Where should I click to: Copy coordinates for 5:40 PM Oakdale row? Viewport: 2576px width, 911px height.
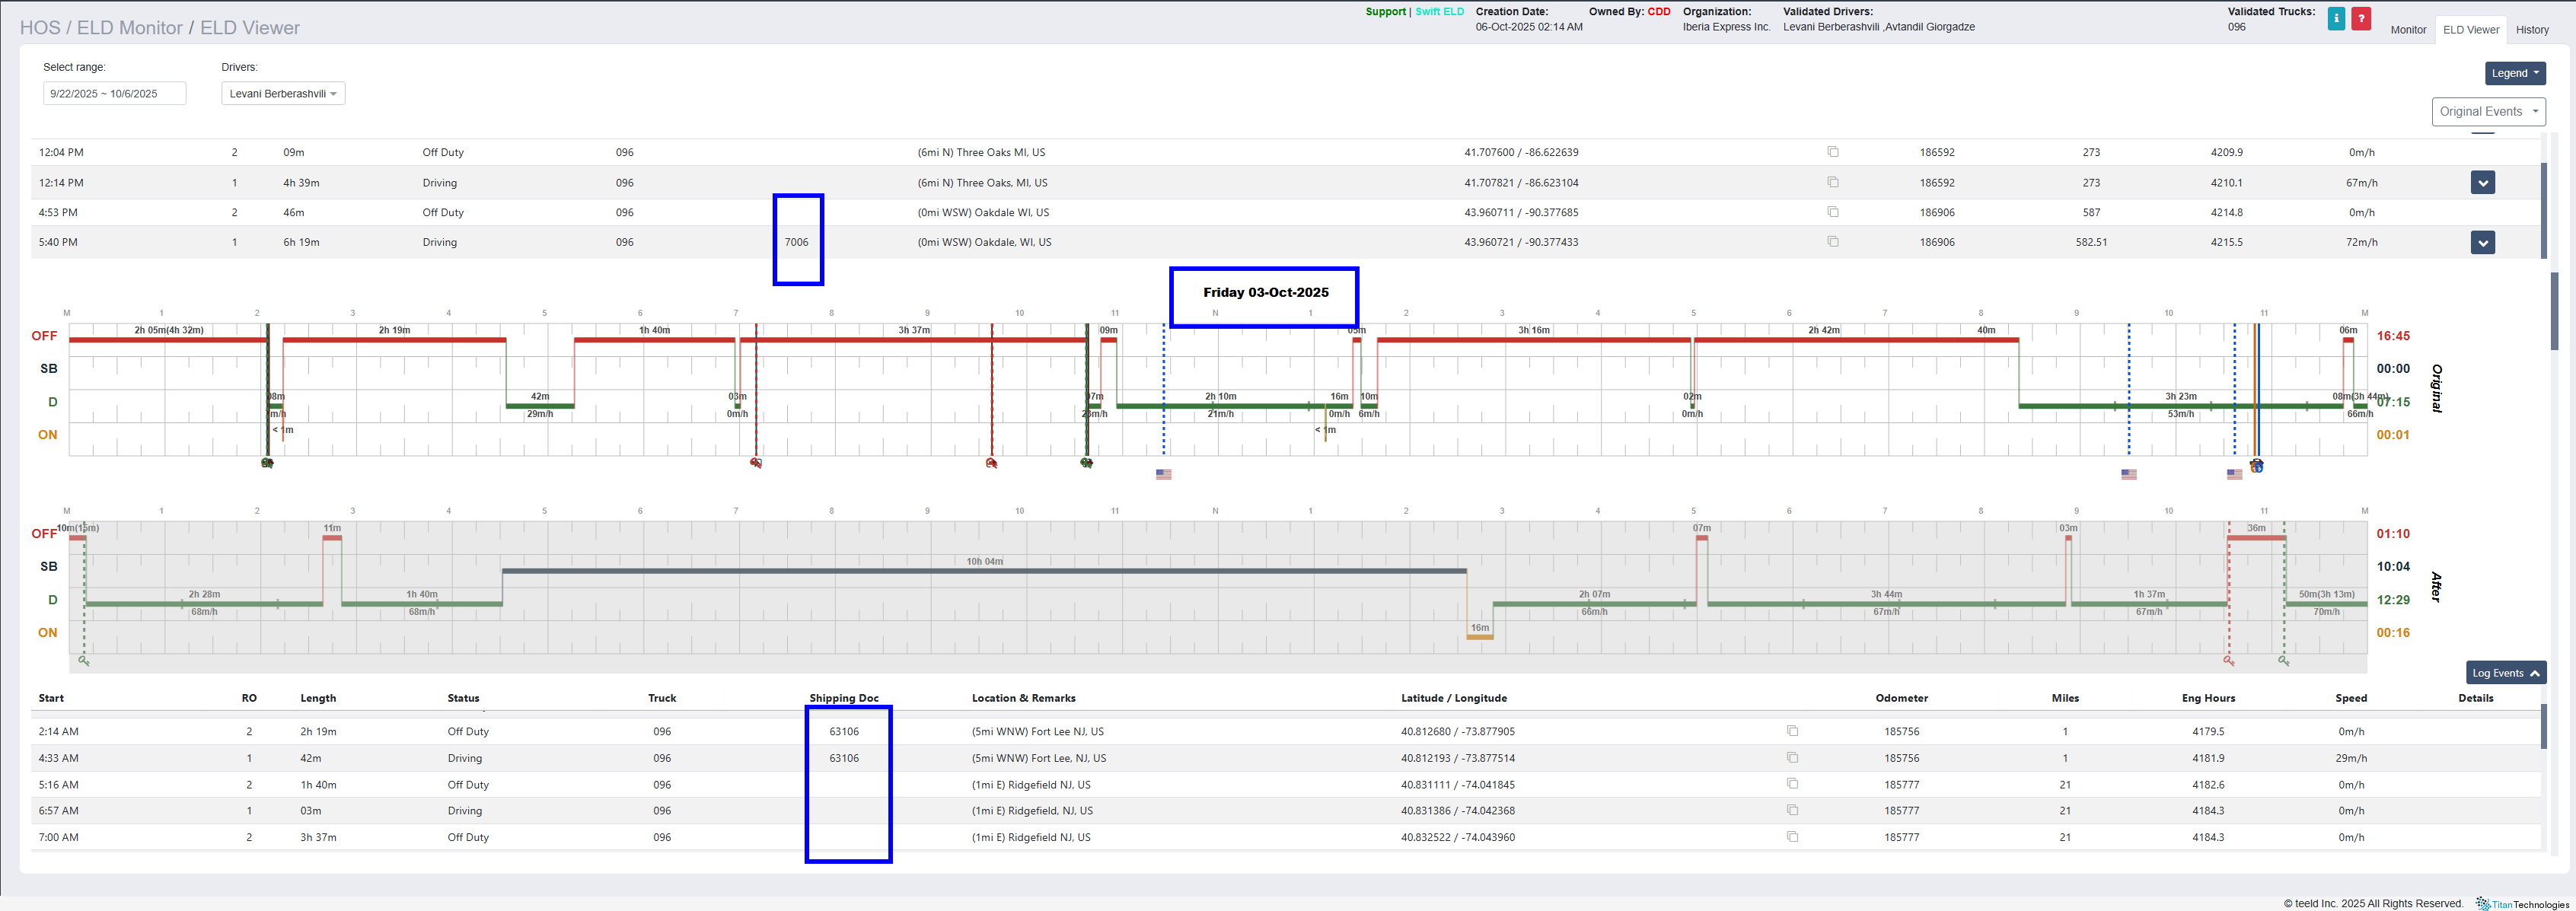(x=1833, y=242)
